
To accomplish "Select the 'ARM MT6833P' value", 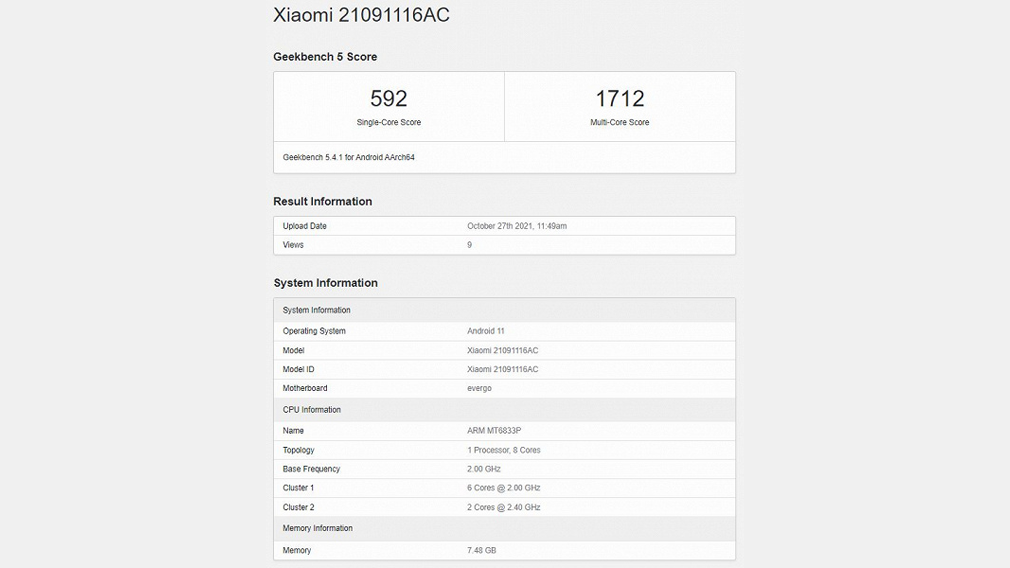I will coord(494,431).
